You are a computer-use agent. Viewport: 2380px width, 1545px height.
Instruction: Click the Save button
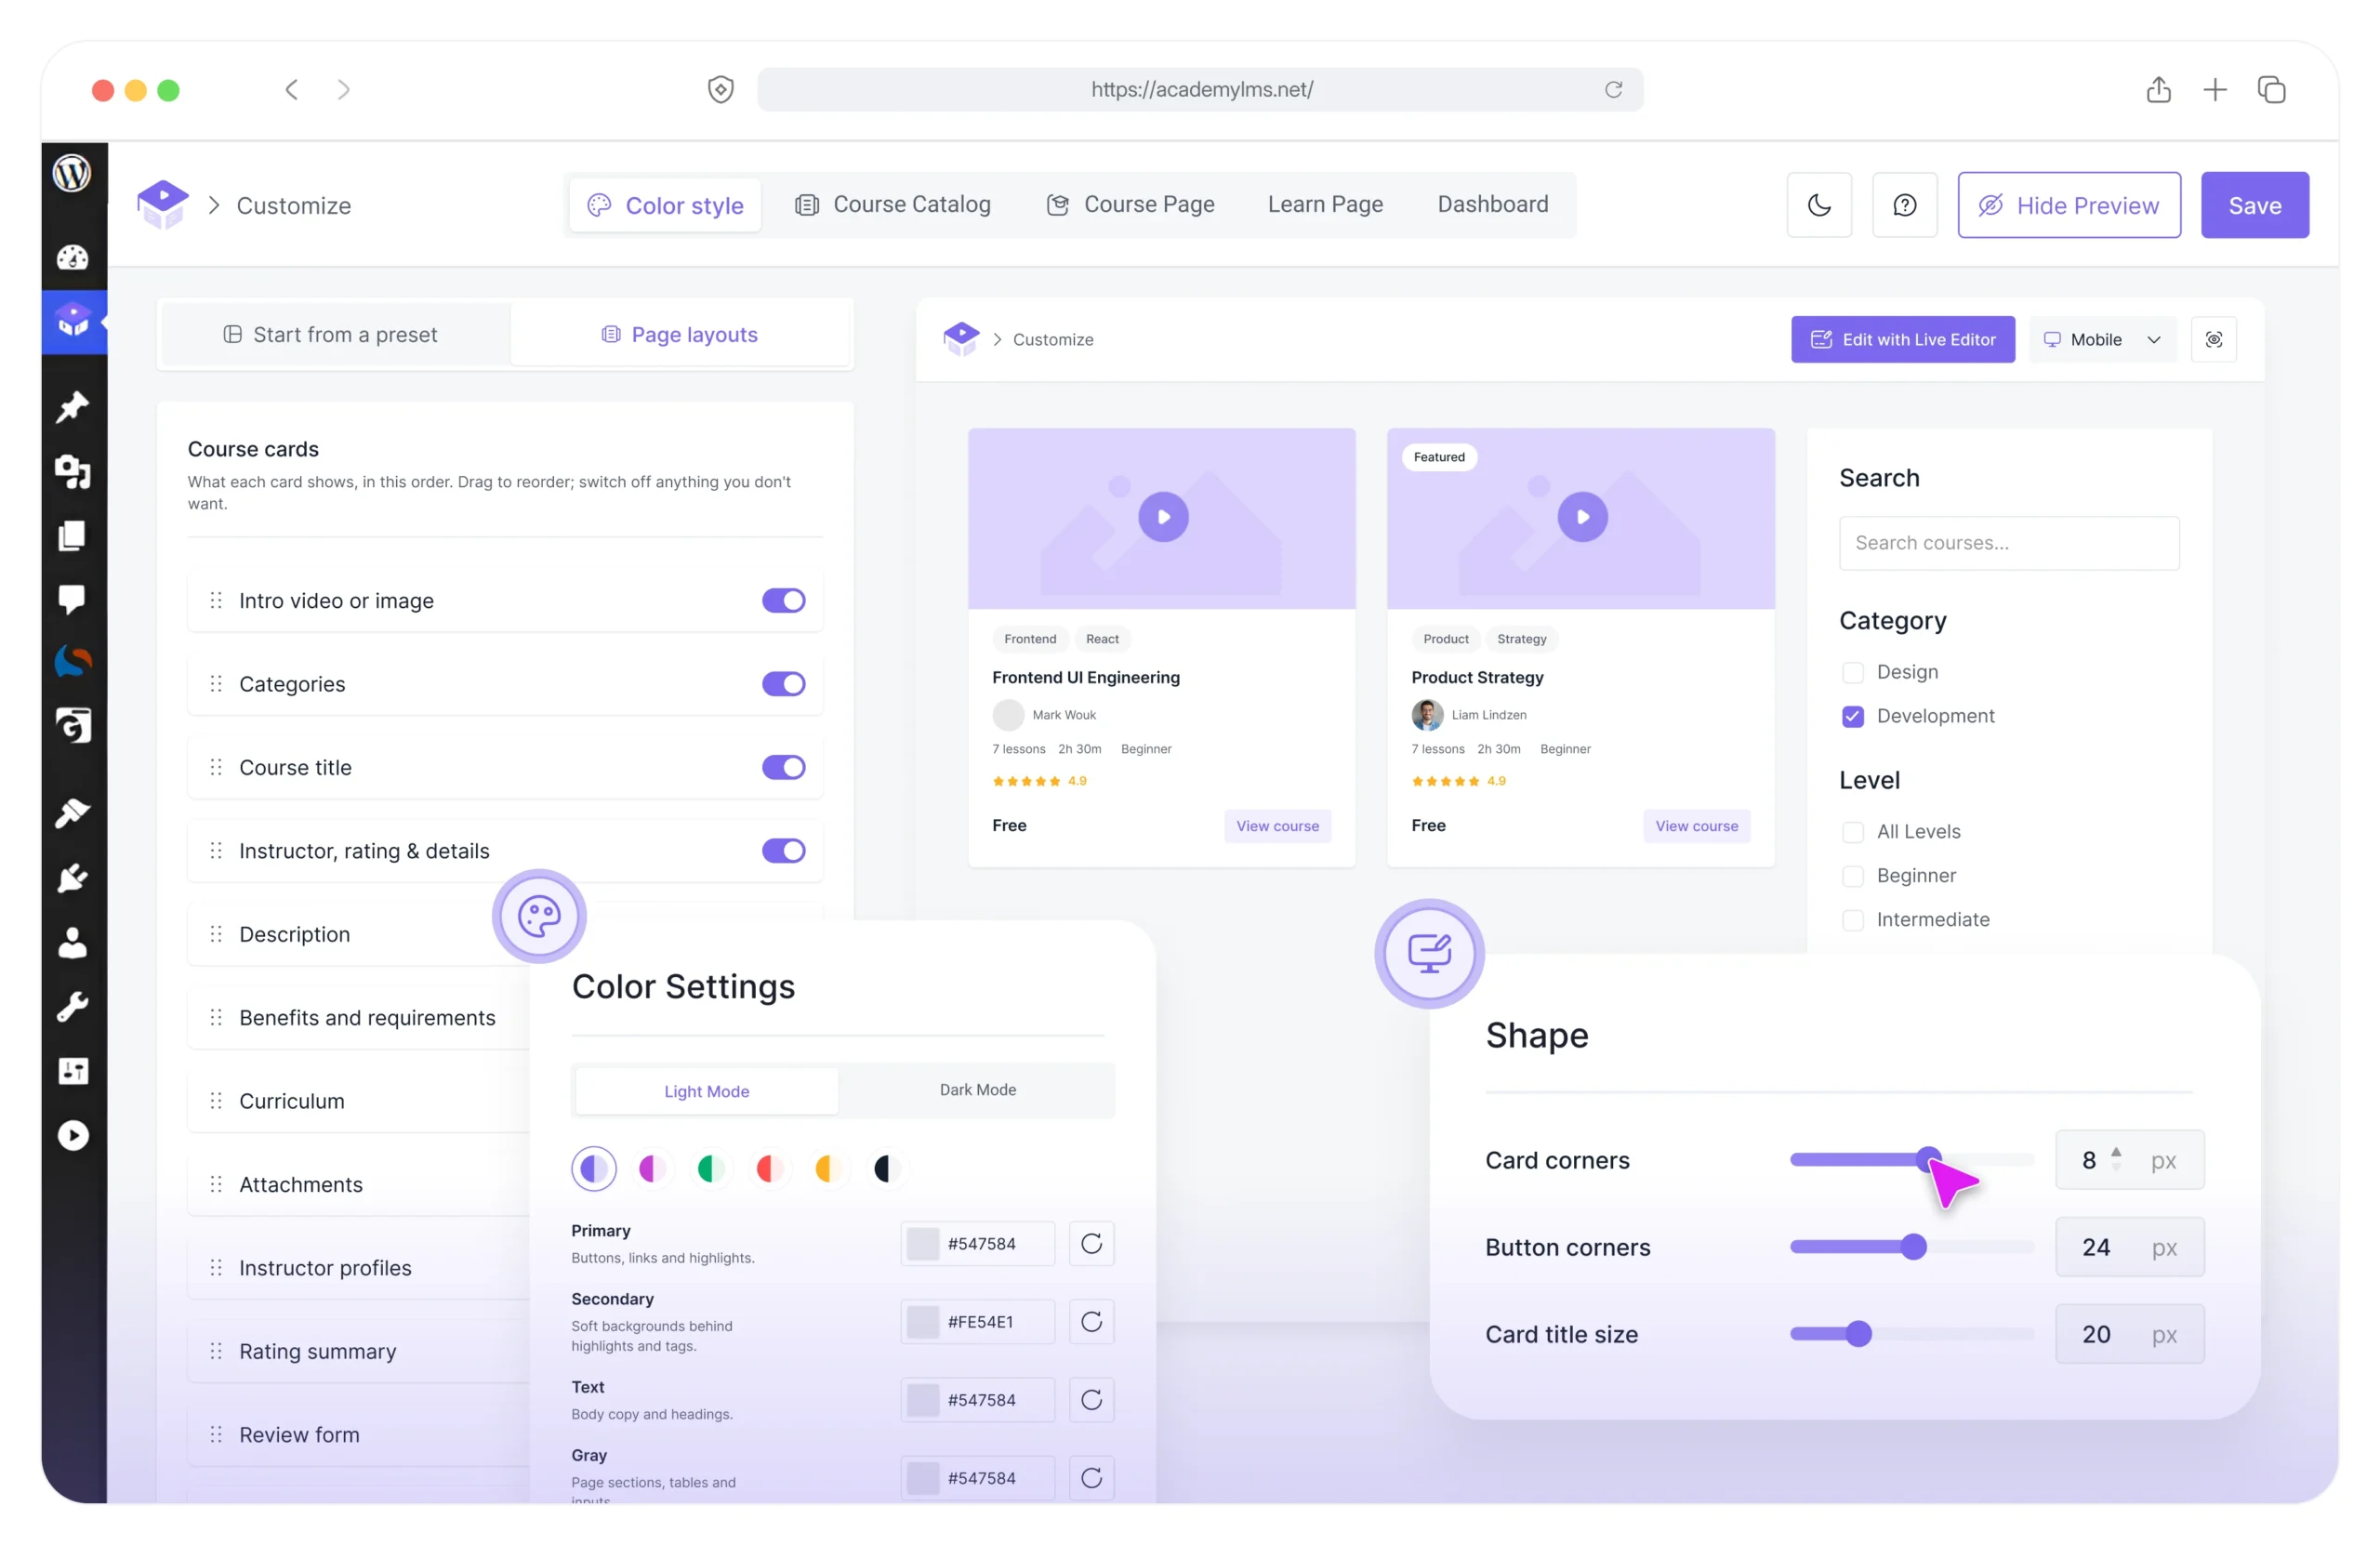tap(2254, 205)
